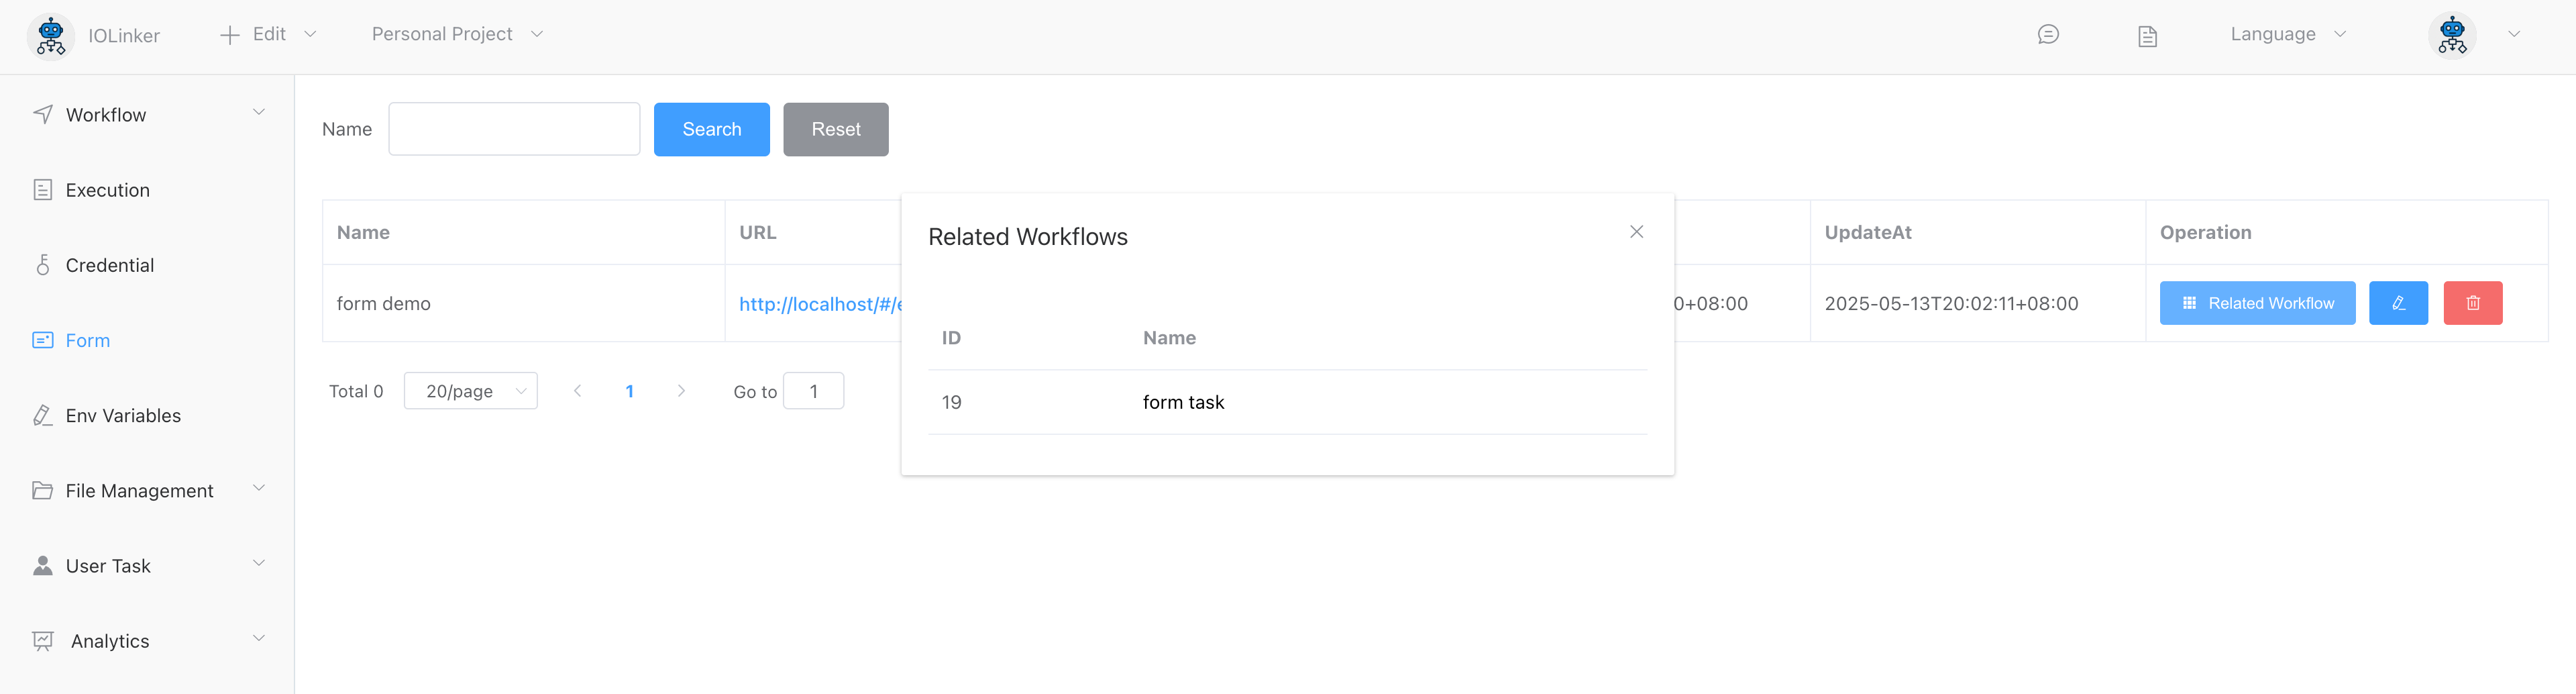
Task: Open Credential in the sidebar
Action: click(x=109, y=265)
